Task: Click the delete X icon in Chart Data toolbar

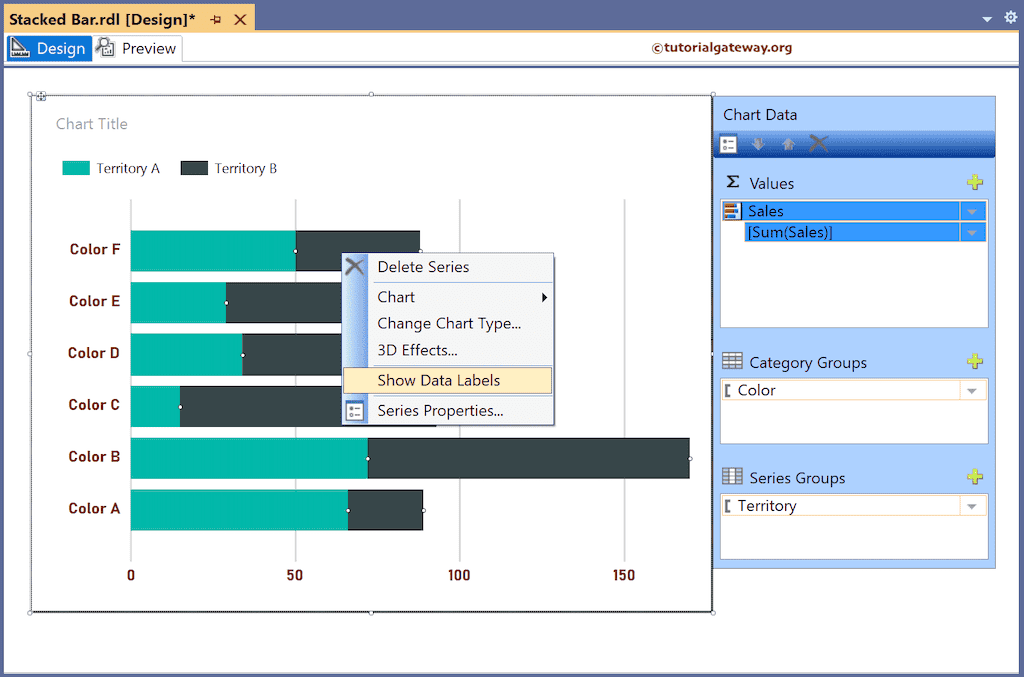Action: tap(818, 143)
